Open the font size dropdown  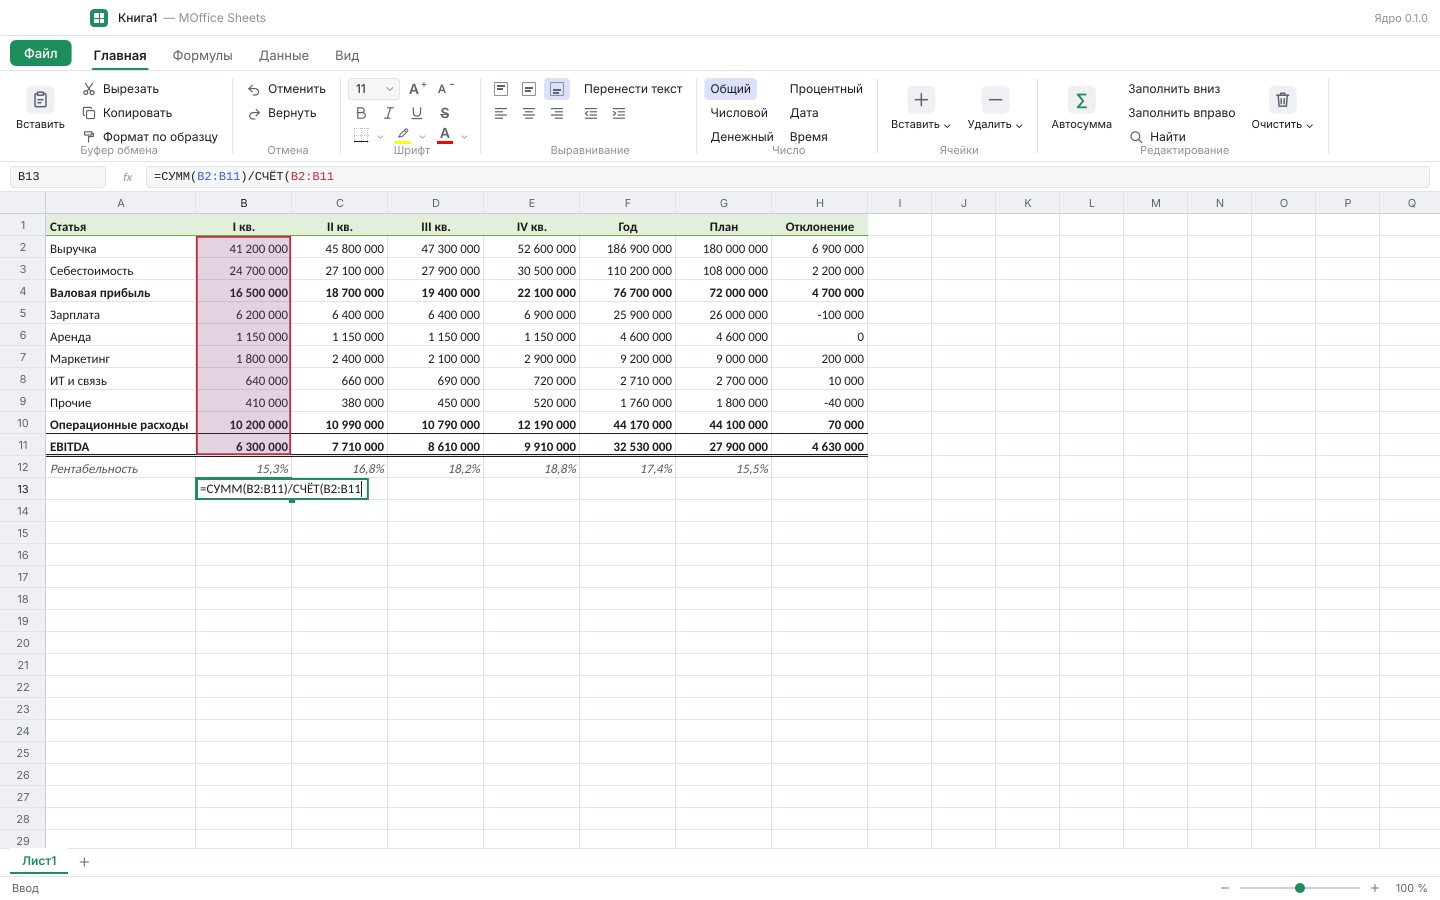pyautogui.click(x=374, y=89)
